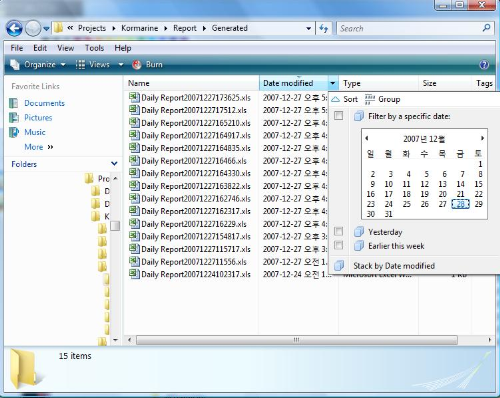The height and width of the screenshot is (398, 500).
Task: Click the 2007 12 month title in calendar
Action: pos(424,139)
